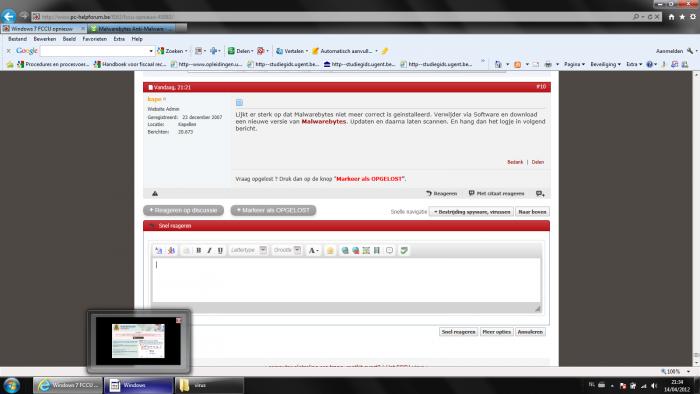The image size is (700, 394).
Task: Click the report post warning icon
Action: click(155, 194)
